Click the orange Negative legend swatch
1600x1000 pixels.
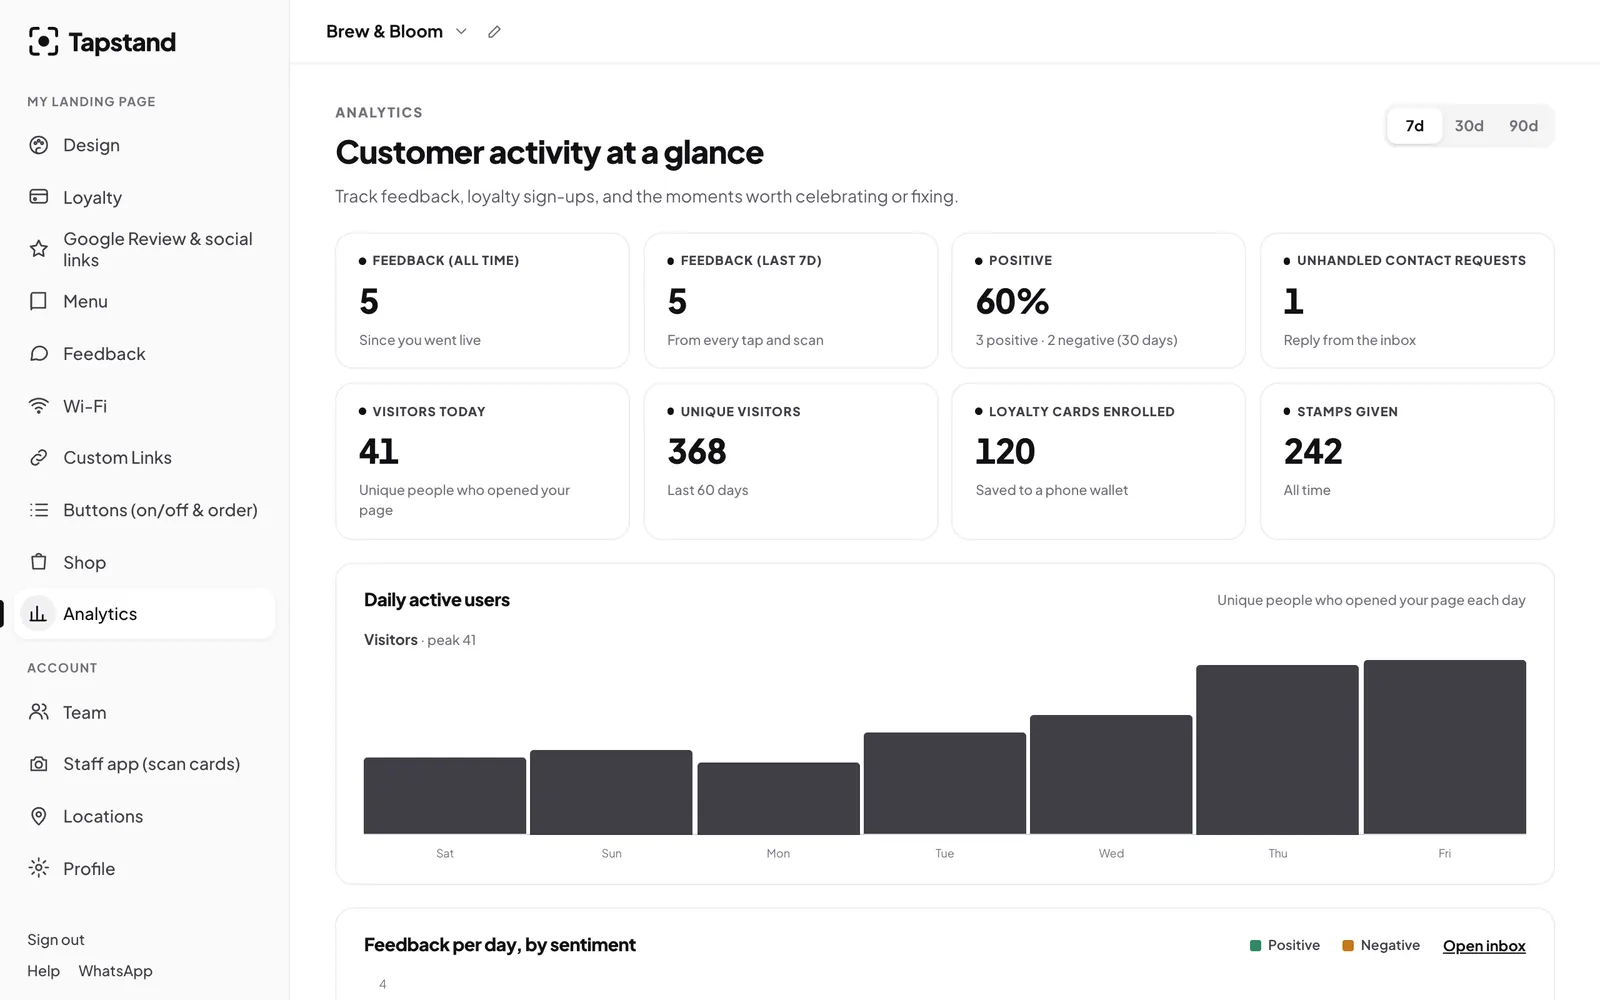1348,946
